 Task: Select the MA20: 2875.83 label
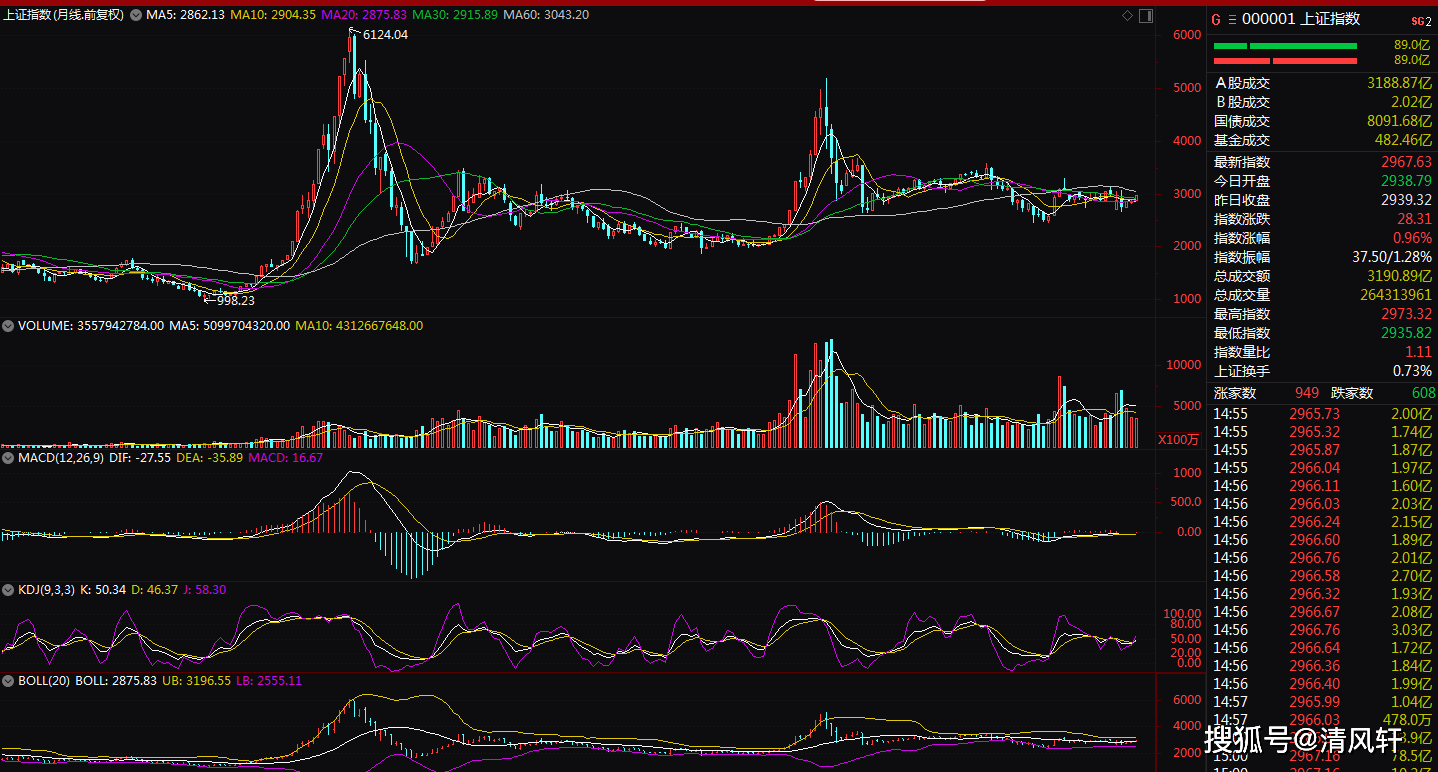tap(364, 15)
